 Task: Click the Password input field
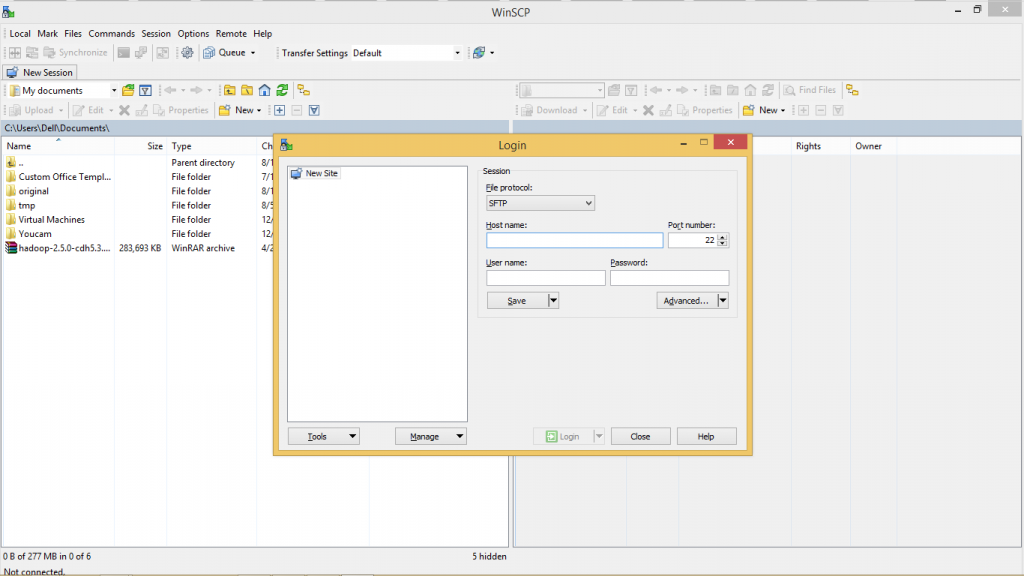(x=669, y=278)
